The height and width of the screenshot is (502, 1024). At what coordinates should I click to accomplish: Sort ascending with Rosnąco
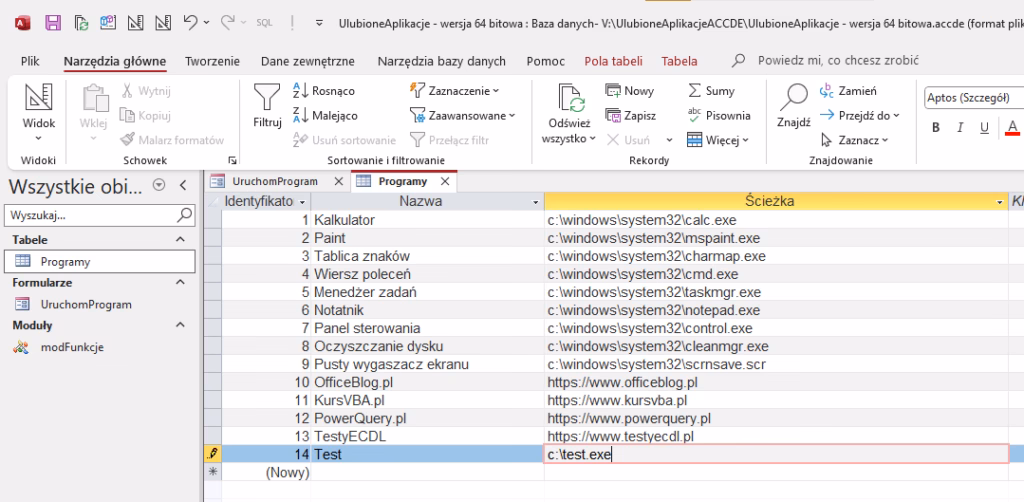point(324,91)
